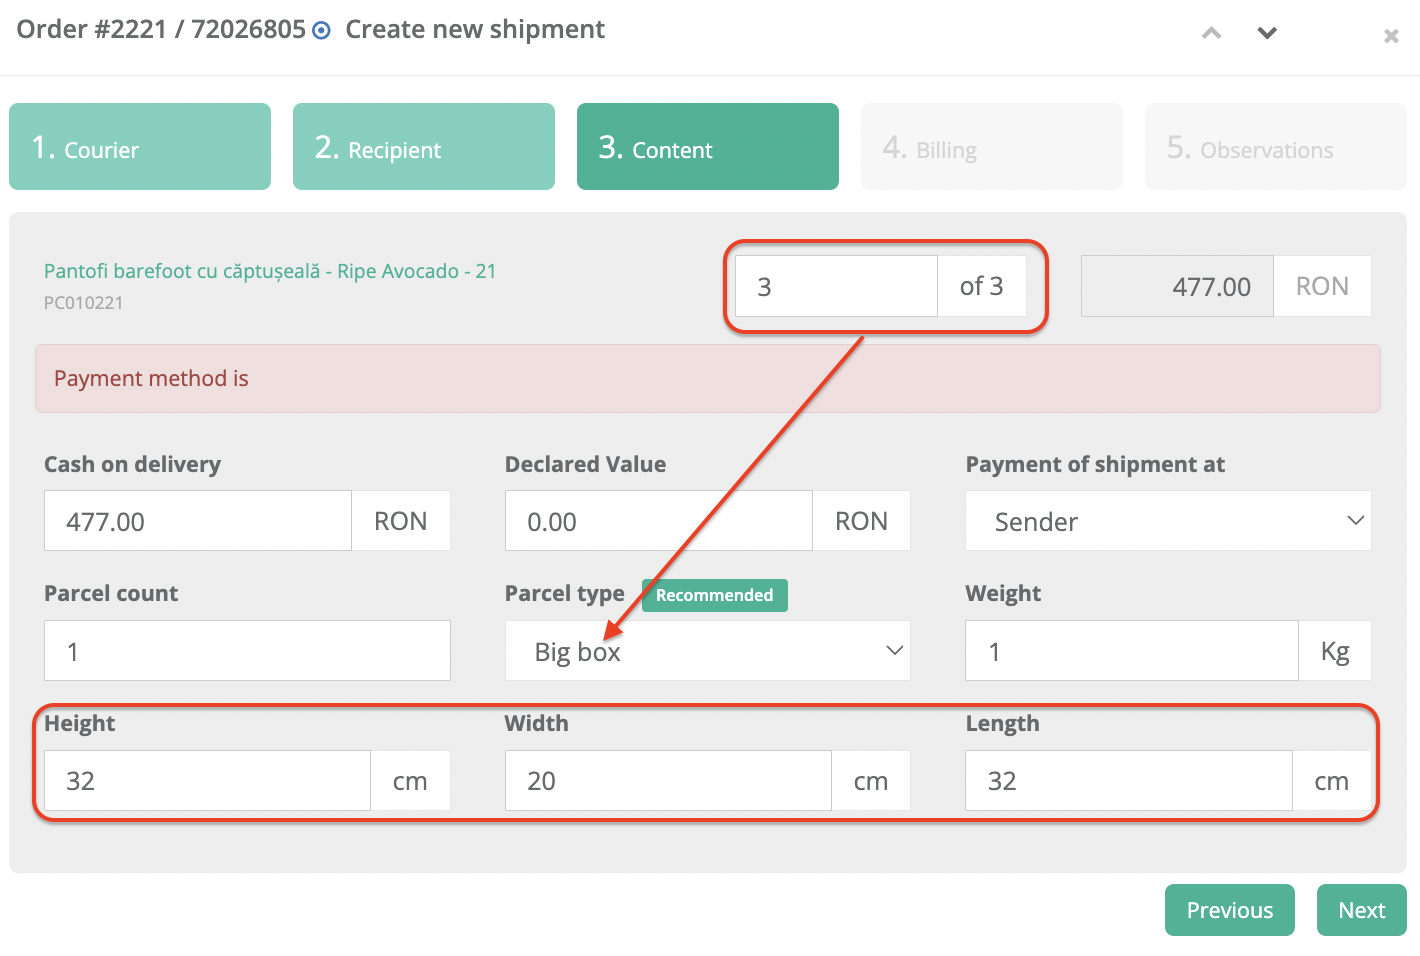Viewport: 1420px width, 956px height.
Task: Switch to the Courier step tab
Action: click(140, 147)
